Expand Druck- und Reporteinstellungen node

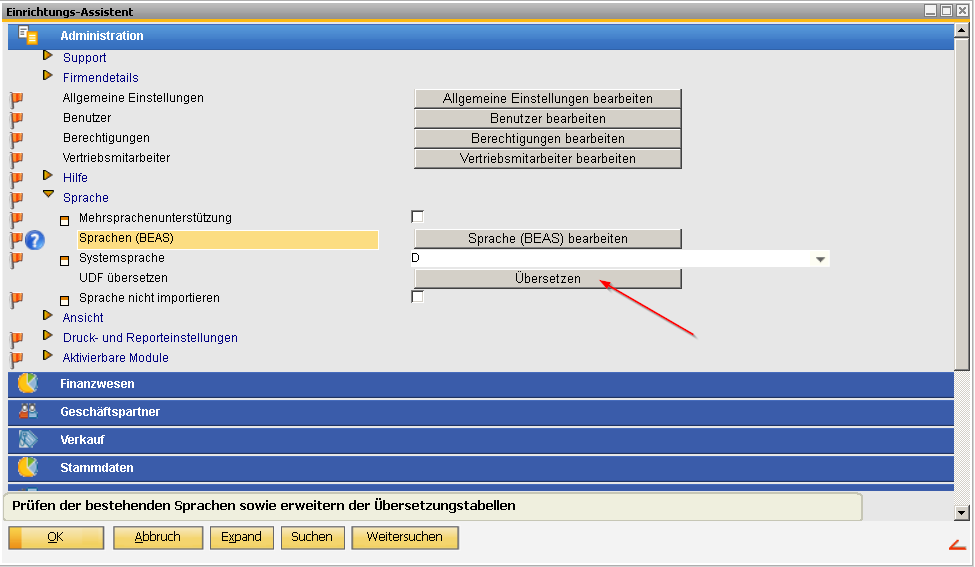[47, 336]
